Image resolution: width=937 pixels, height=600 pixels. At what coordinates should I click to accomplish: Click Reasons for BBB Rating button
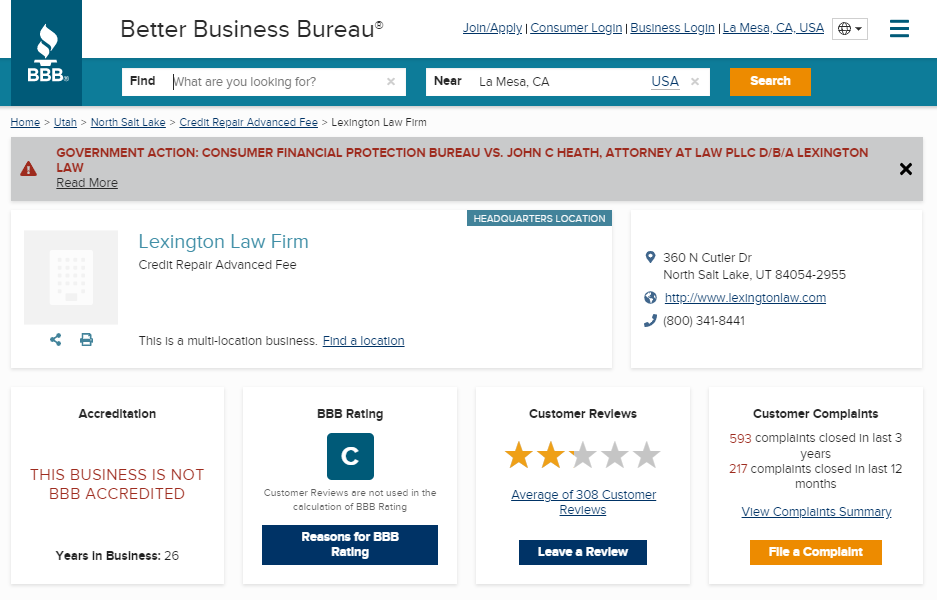click(x=350, y=545)
